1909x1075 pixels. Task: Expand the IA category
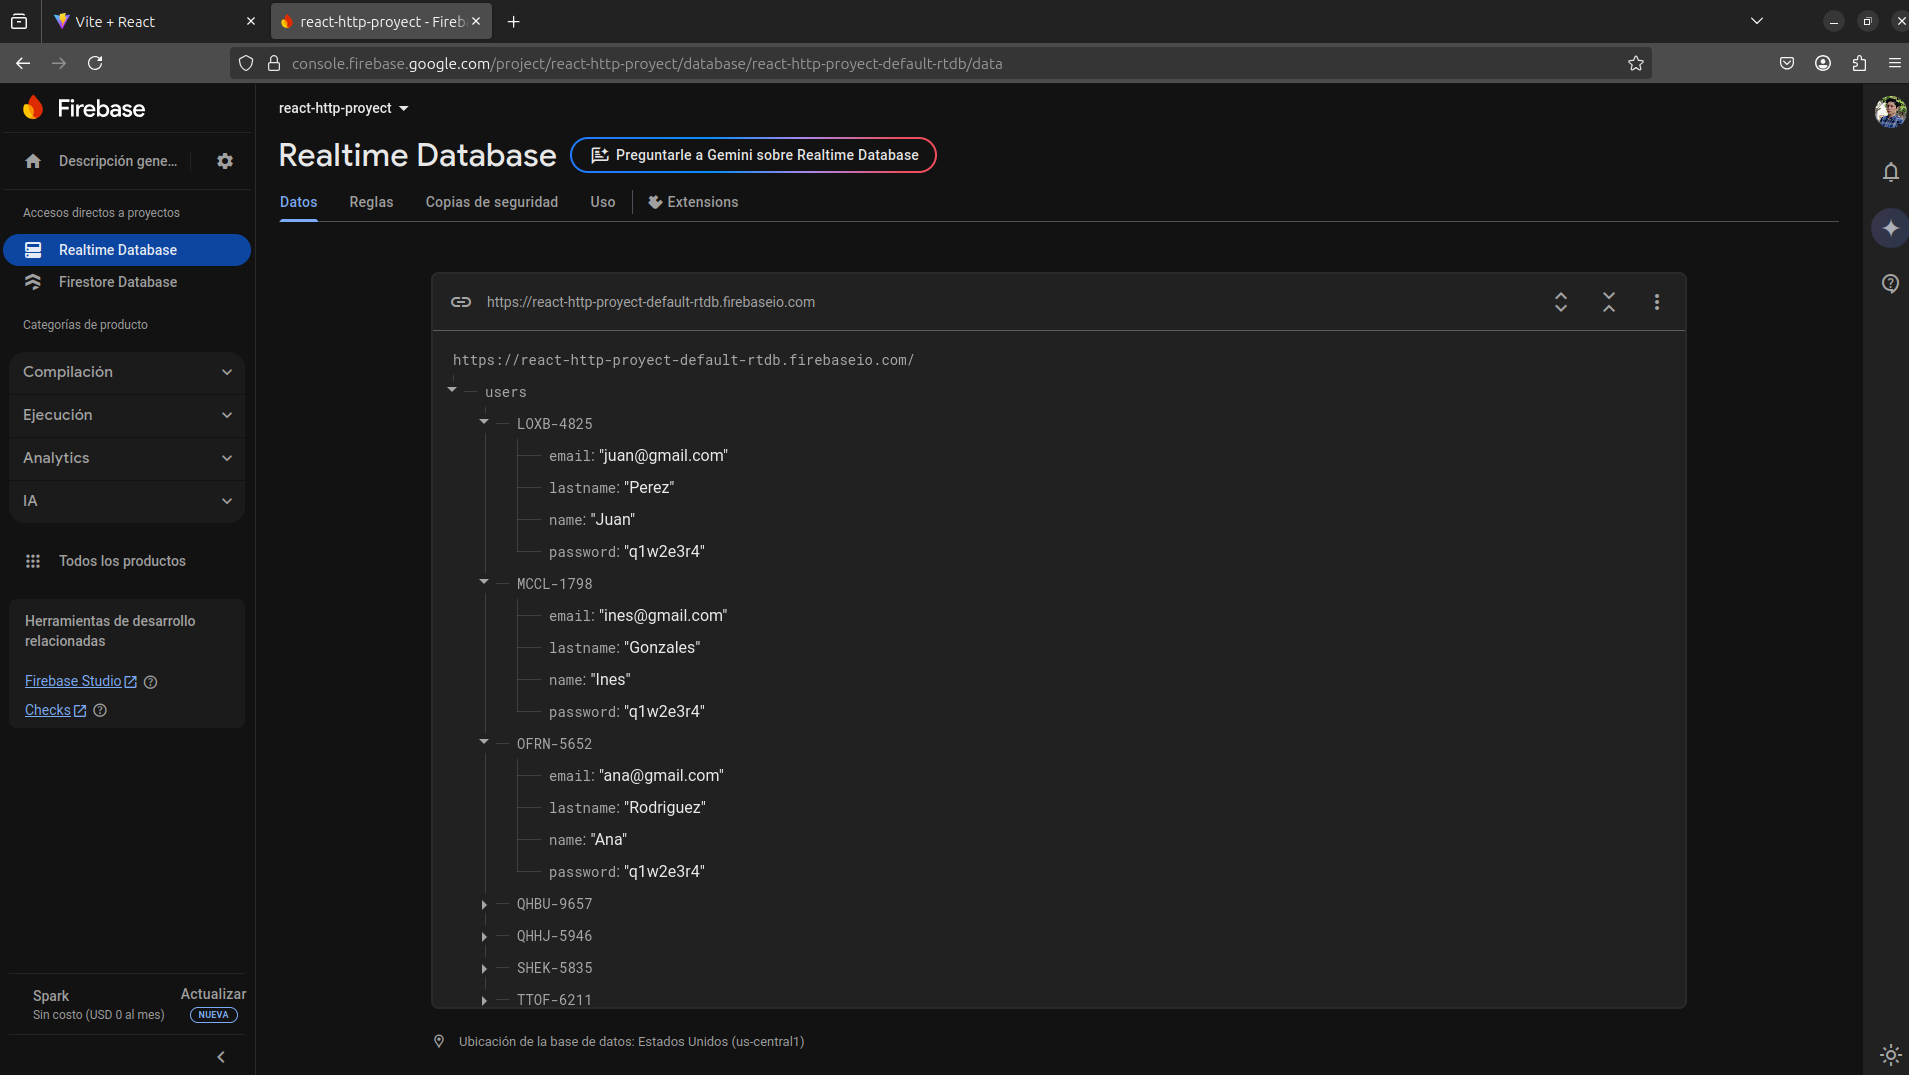(127, 501)
